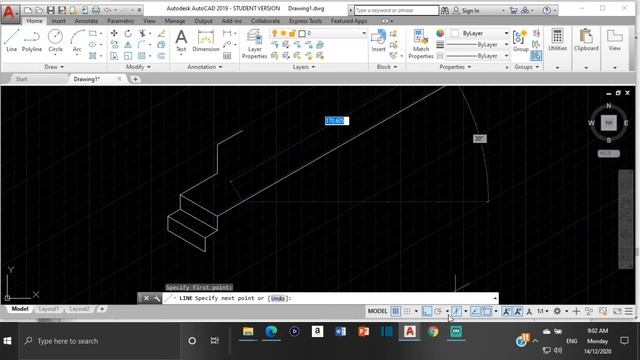Toggle snap mode in status bar
The image size is (640, 360).
click(x=407, y=311)
